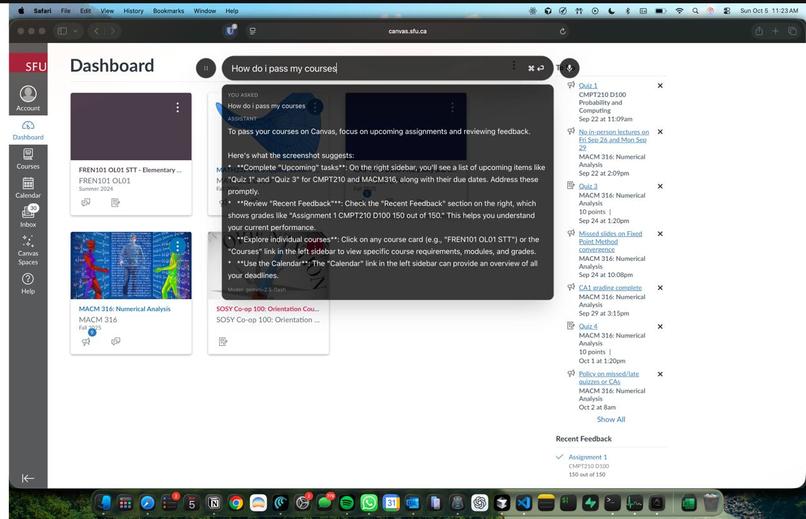Open the Window menu

(205, 11)
